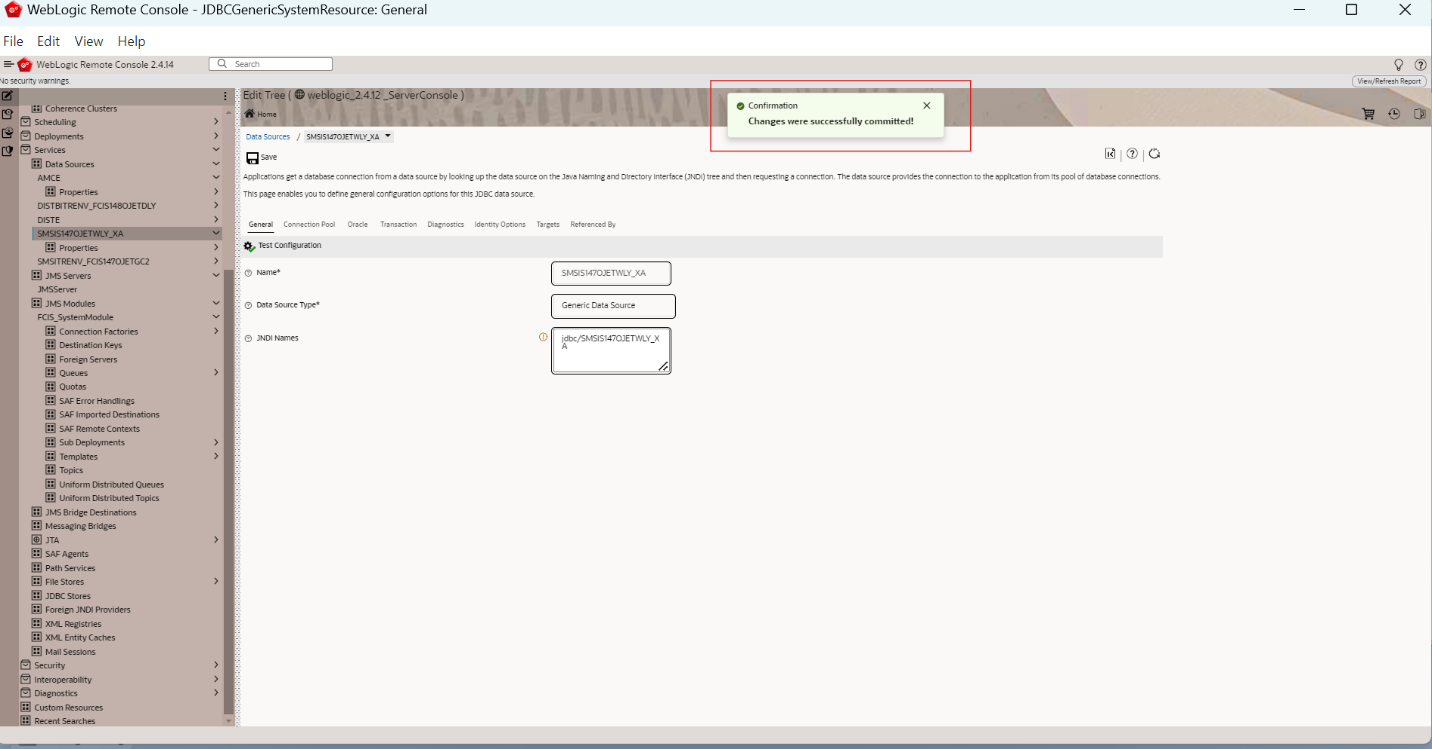Open the View menu

click(x=89, y=41)
